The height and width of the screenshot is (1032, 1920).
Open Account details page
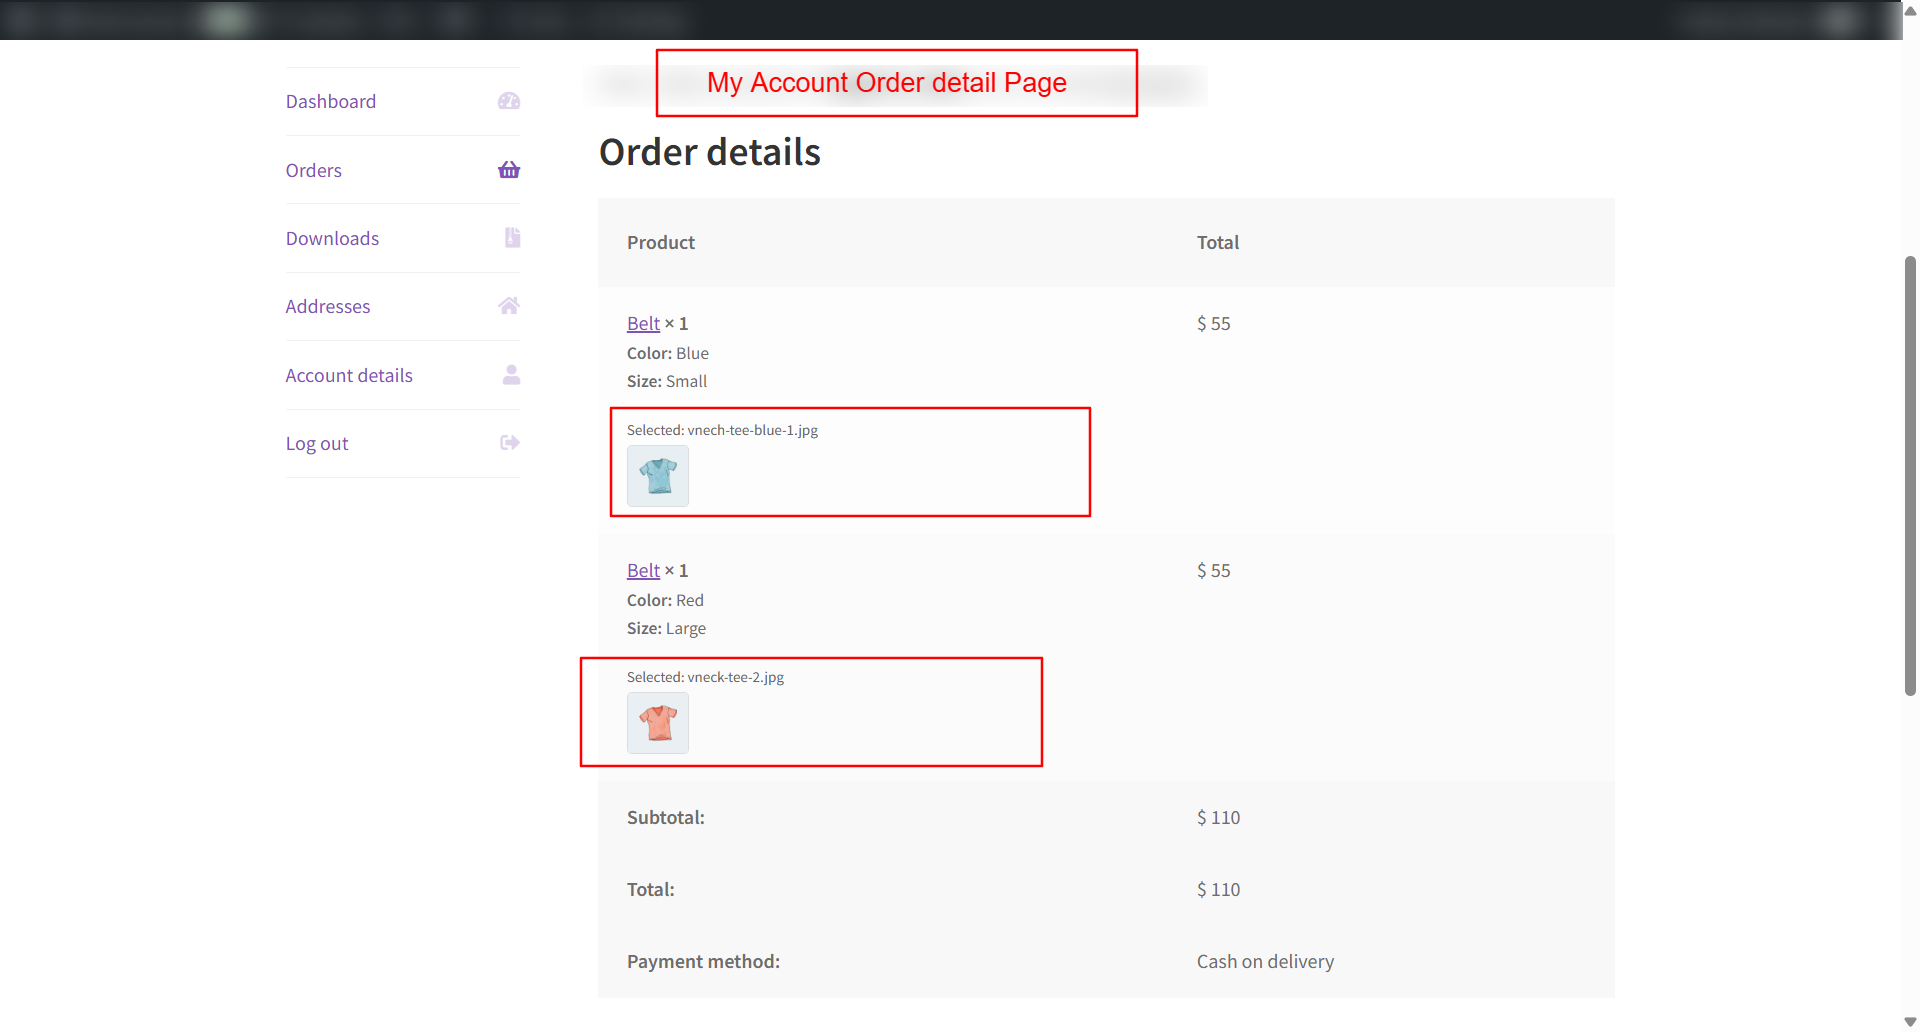point(349,376)
